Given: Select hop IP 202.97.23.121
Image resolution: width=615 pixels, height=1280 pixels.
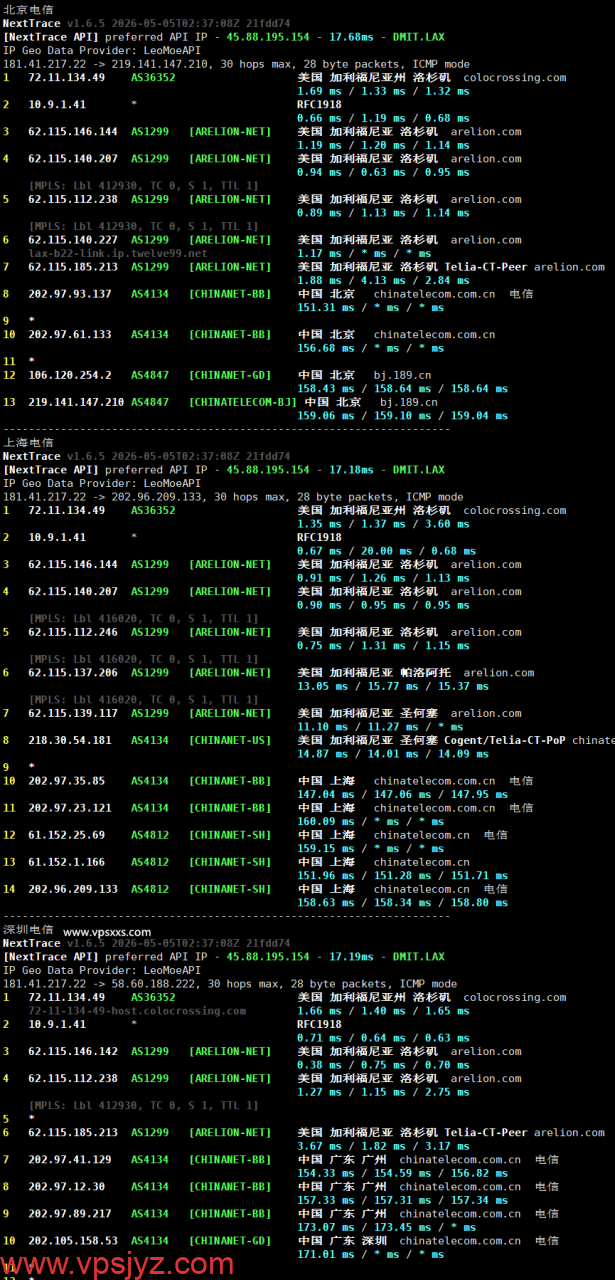Looking at the screenshot, I should pyautogui.click(x=69, y=808).
